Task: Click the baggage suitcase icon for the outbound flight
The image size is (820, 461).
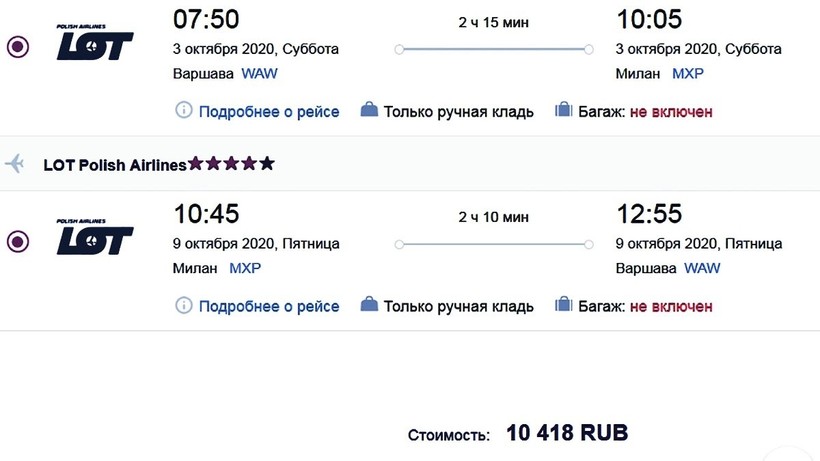Action: (x=564, y=111)
